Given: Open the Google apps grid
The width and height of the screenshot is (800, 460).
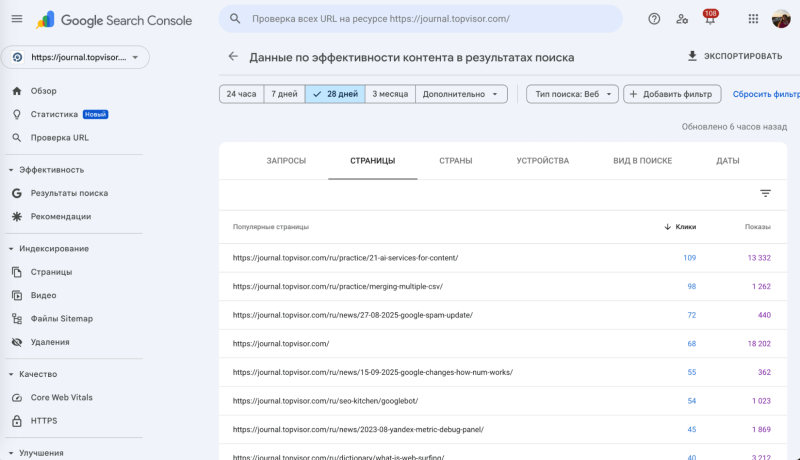Looking at the screenshot, I should click(753, 19).
